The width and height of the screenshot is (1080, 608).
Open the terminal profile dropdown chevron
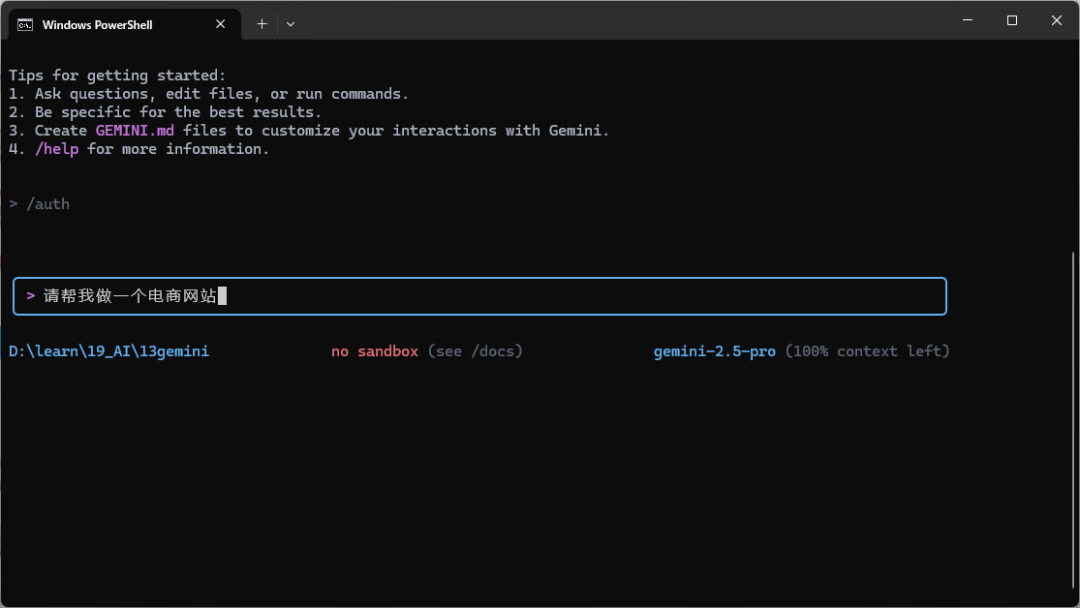(x=290, y=22)
